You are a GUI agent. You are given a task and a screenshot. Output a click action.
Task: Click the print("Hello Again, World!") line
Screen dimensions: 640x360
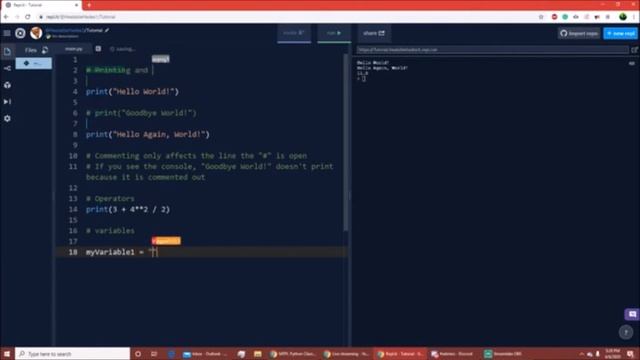(x=148, y=134)
